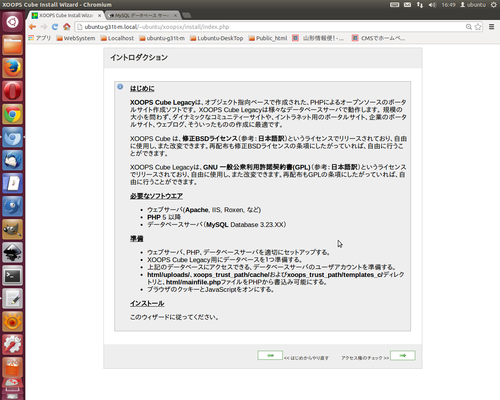The image size is (500, 400).
Task: Launch Google Chrome from the dock
Action: point(12,114)
